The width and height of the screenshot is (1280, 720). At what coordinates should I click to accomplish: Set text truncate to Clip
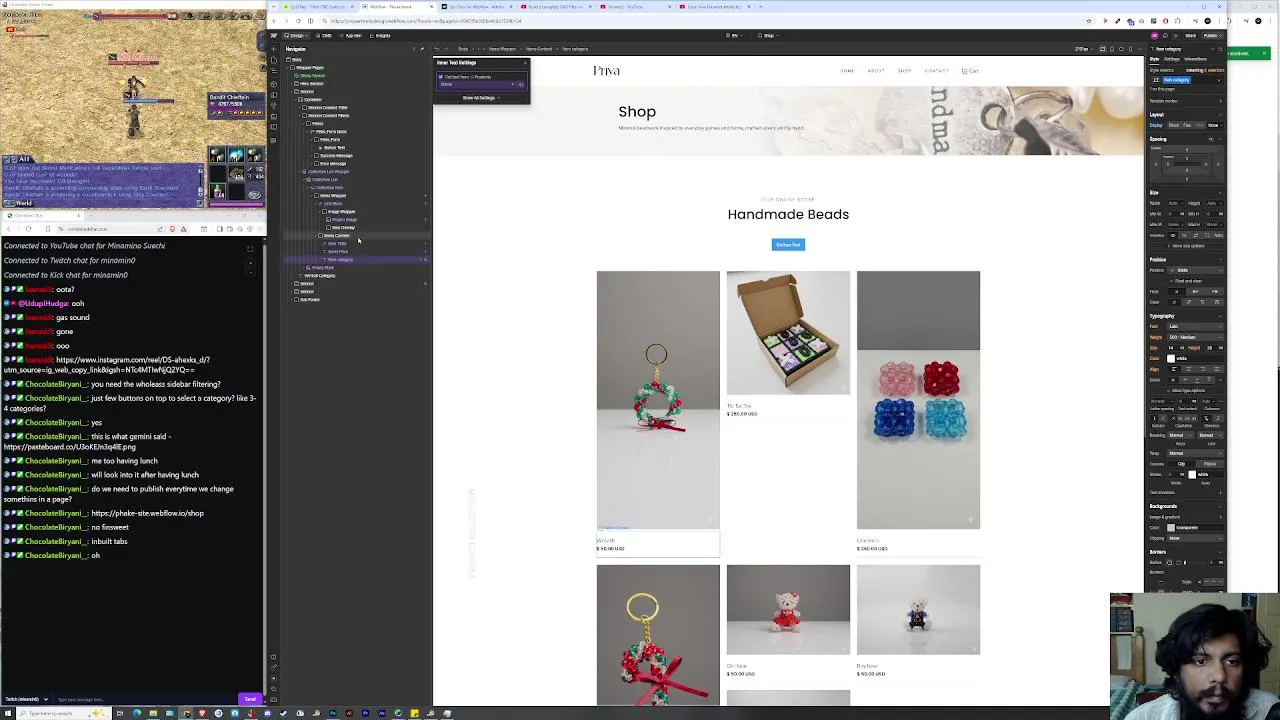coord(1182,464)
